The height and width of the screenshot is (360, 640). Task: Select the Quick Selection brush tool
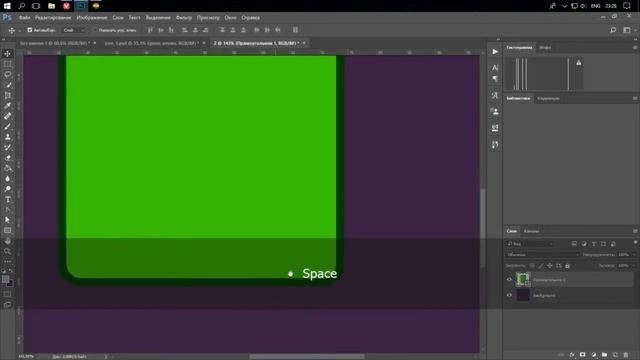7,85
